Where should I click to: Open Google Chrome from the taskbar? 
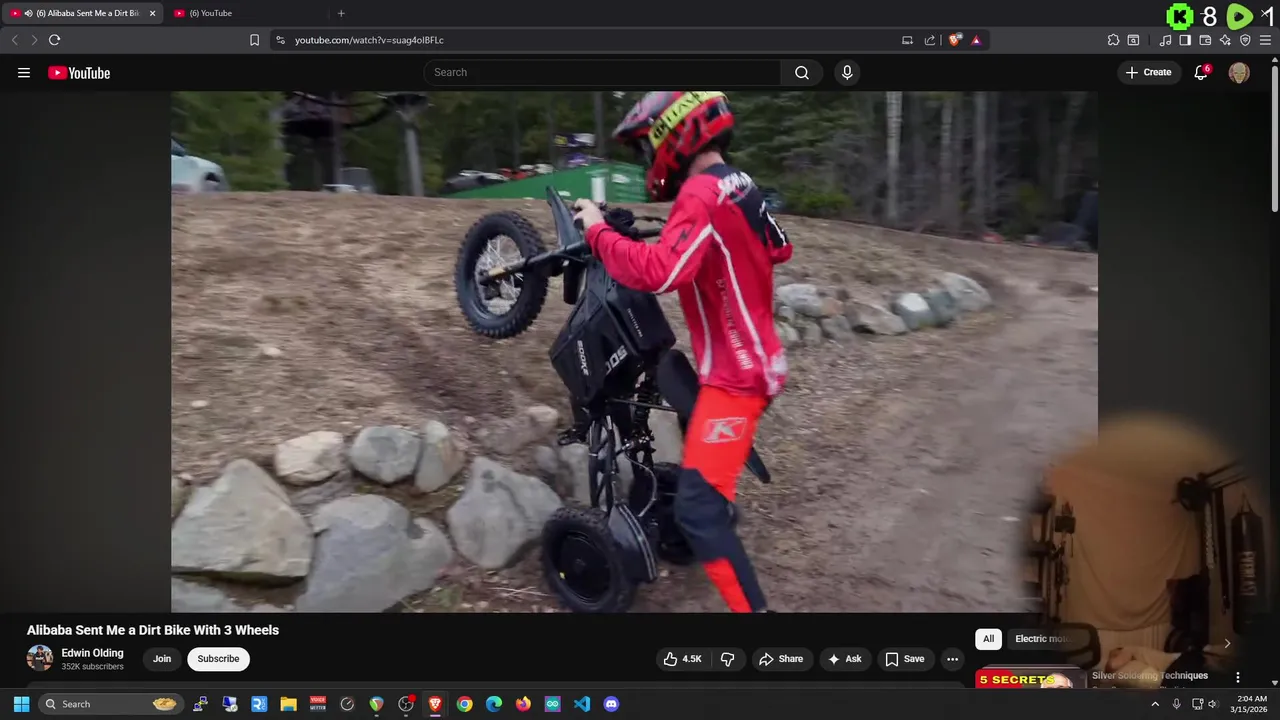[x=464, y=704]
